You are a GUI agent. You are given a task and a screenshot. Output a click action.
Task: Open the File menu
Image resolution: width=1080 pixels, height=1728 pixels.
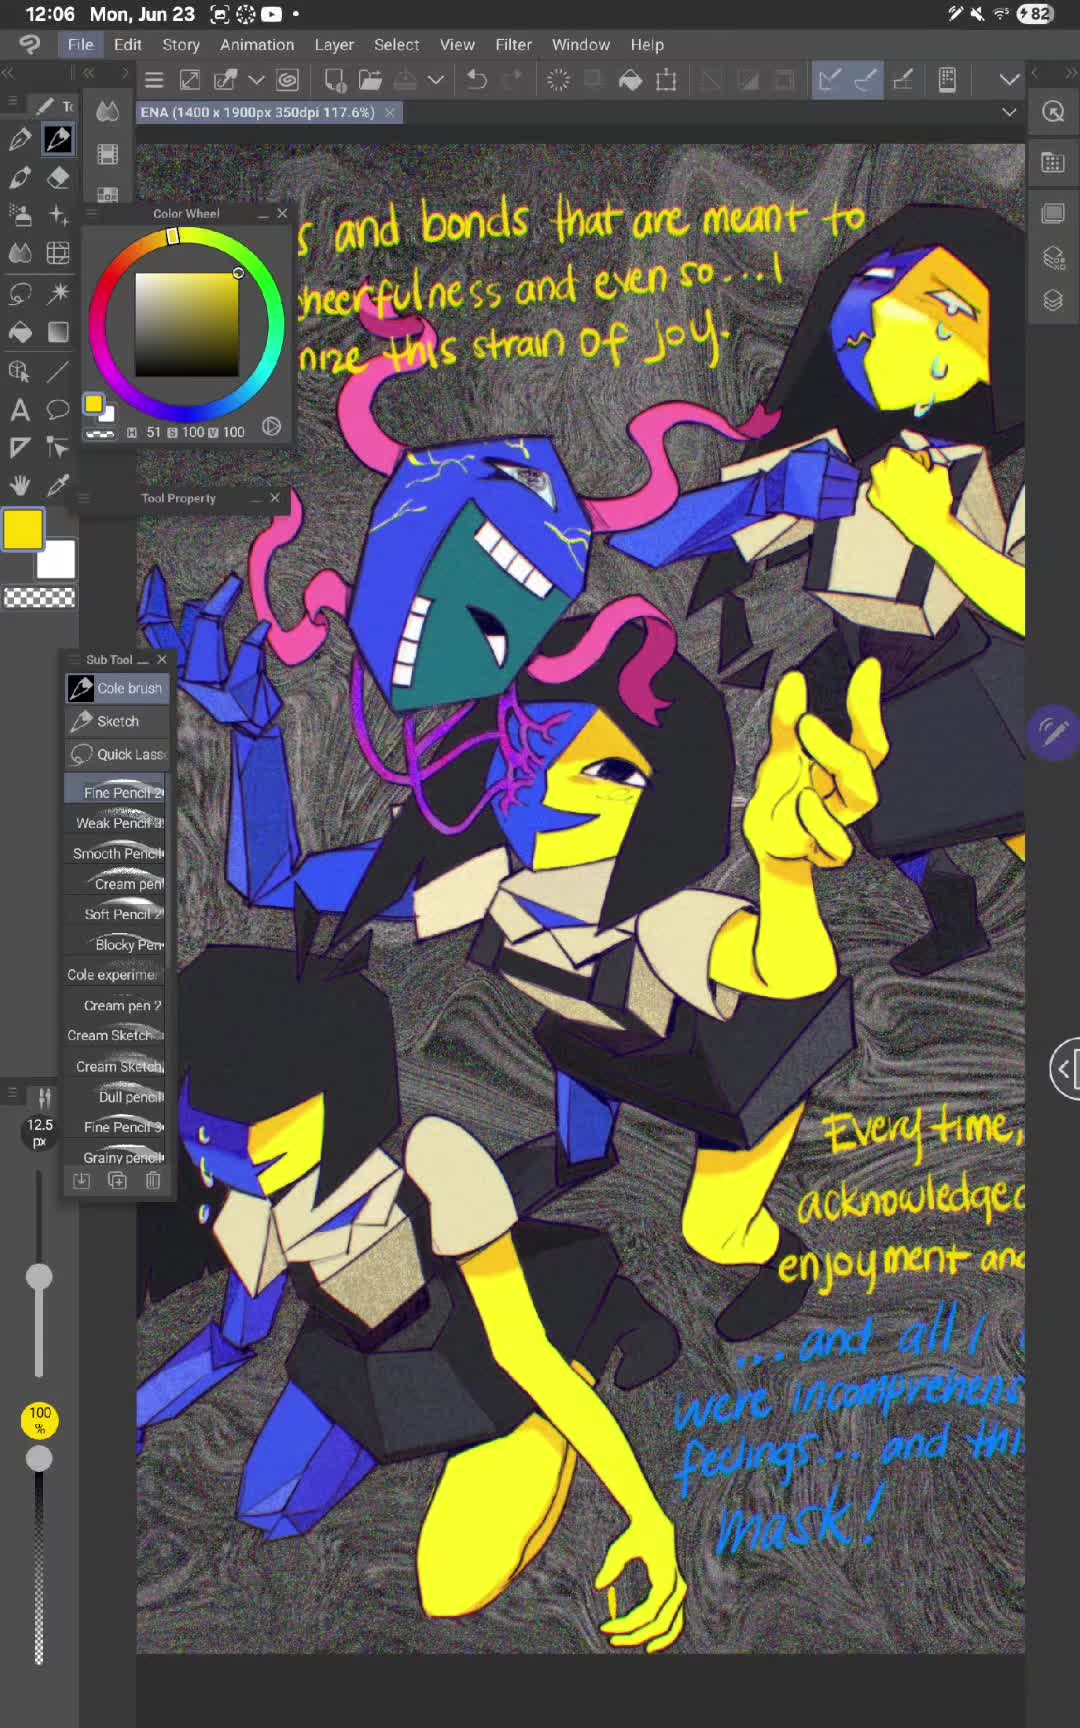[81, 44]
